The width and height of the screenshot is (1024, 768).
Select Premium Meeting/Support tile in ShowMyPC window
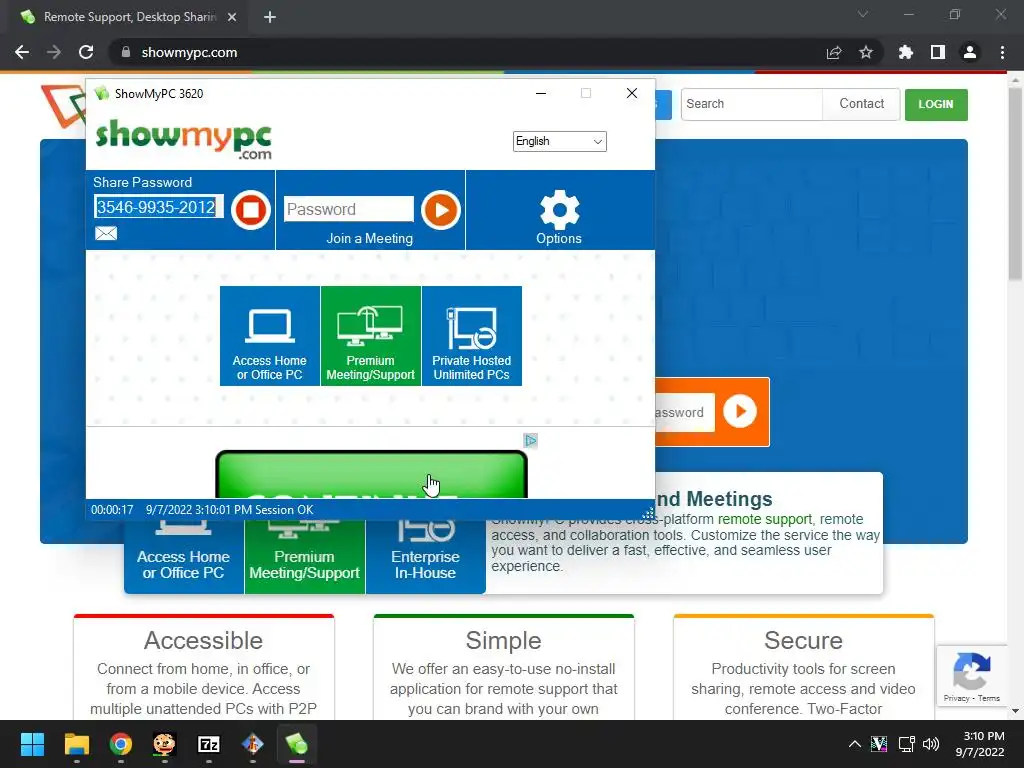[370, 336]
